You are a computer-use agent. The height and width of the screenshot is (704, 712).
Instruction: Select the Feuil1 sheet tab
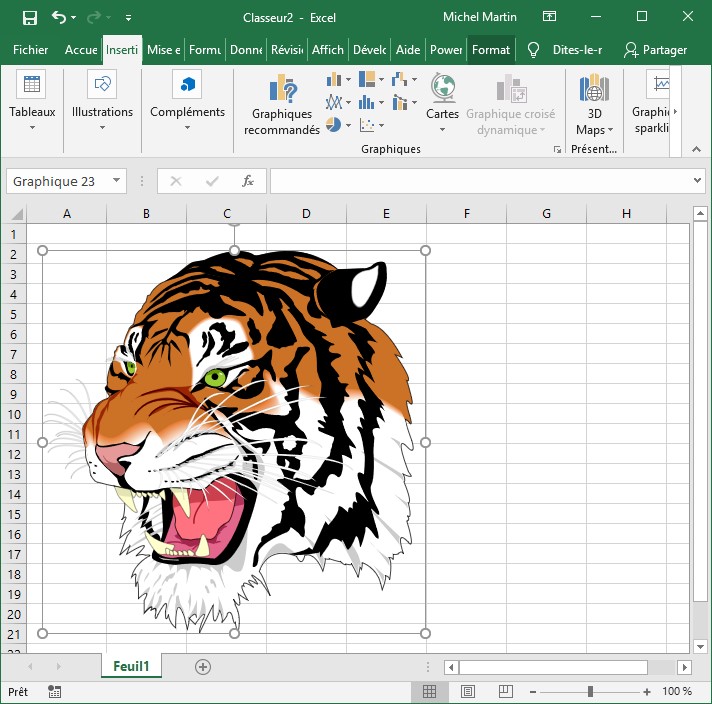click(x=131, y=667)
